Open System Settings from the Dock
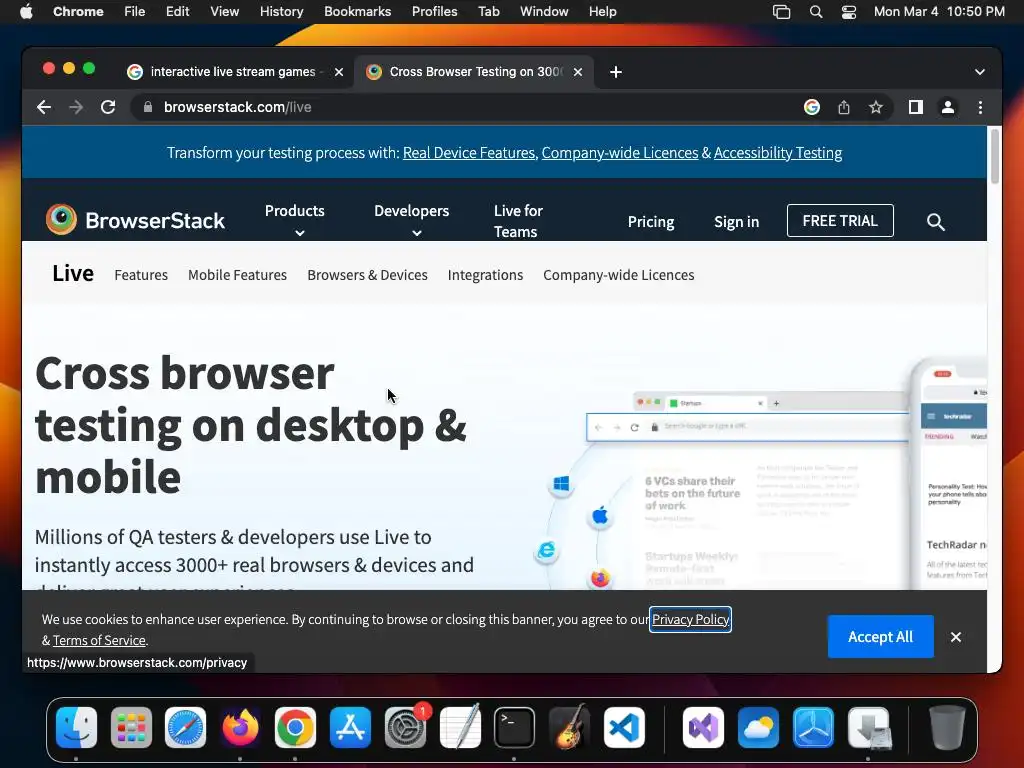 pyautogui.click(x=406, y=728)
